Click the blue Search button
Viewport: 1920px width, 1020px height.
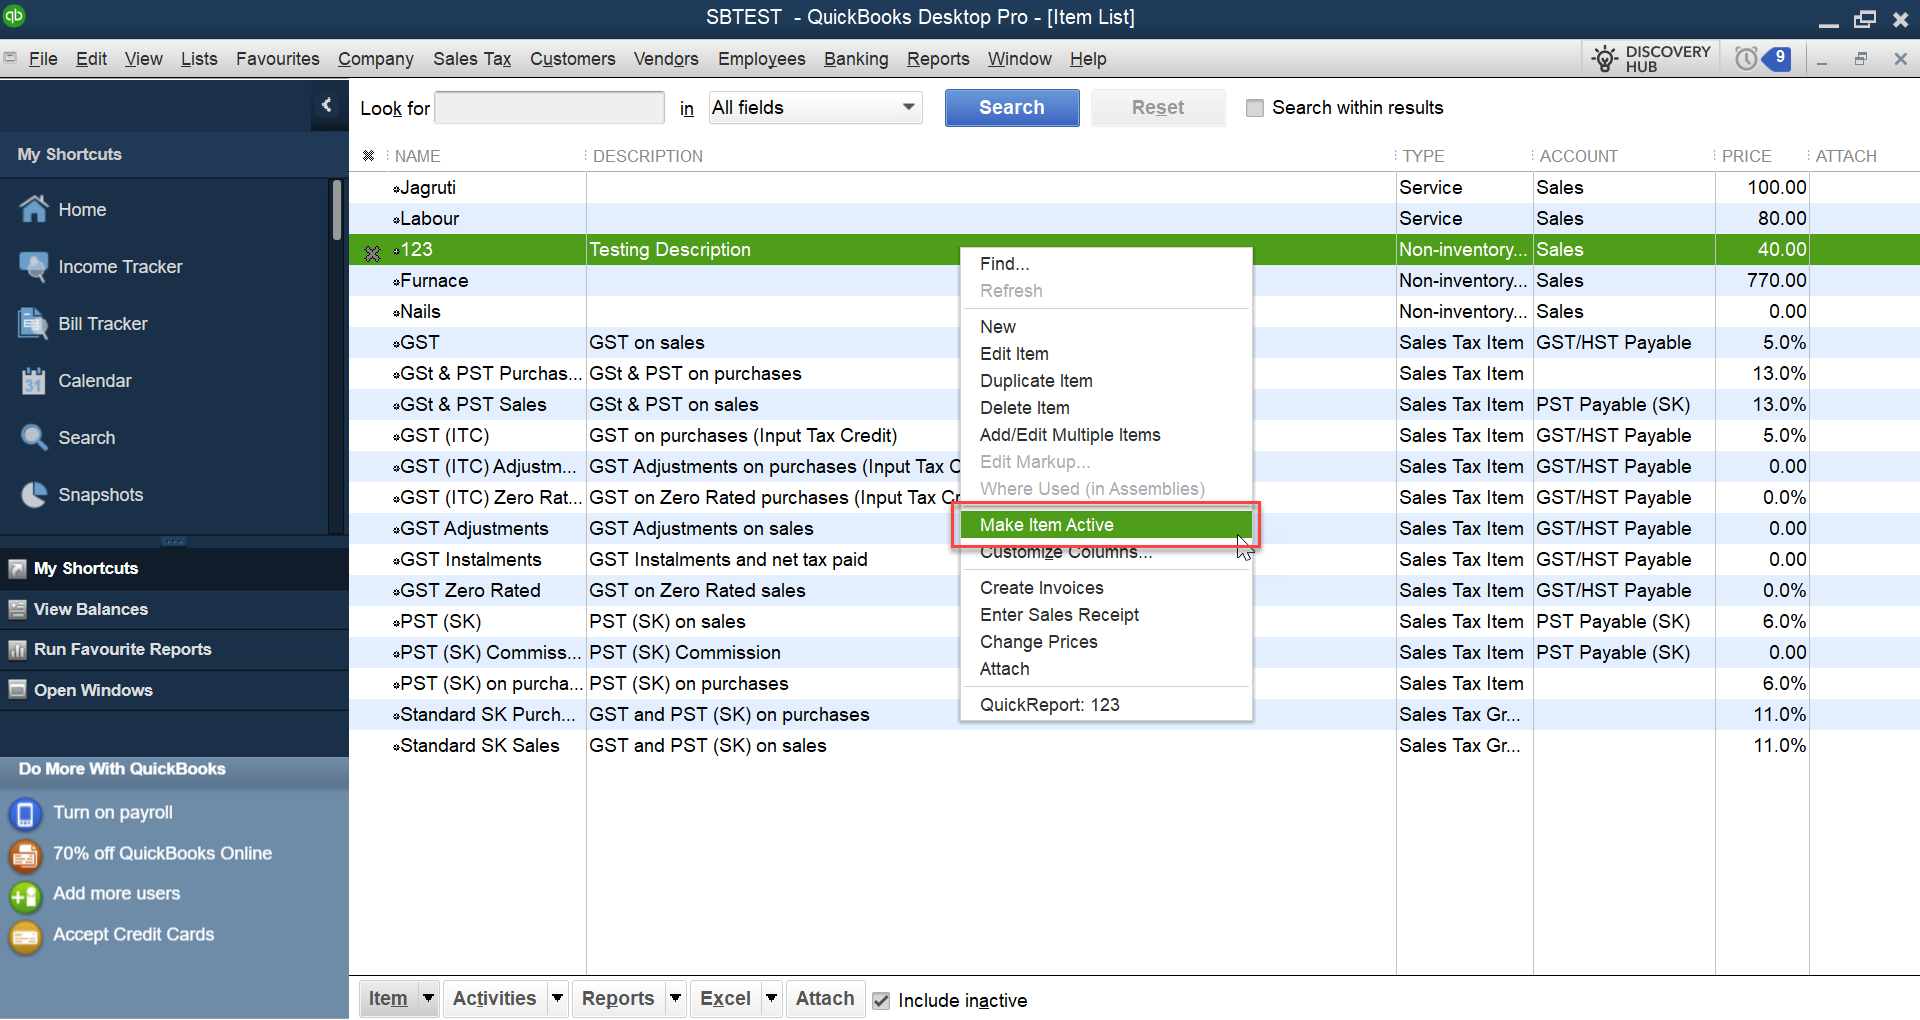click(1011, 107)
